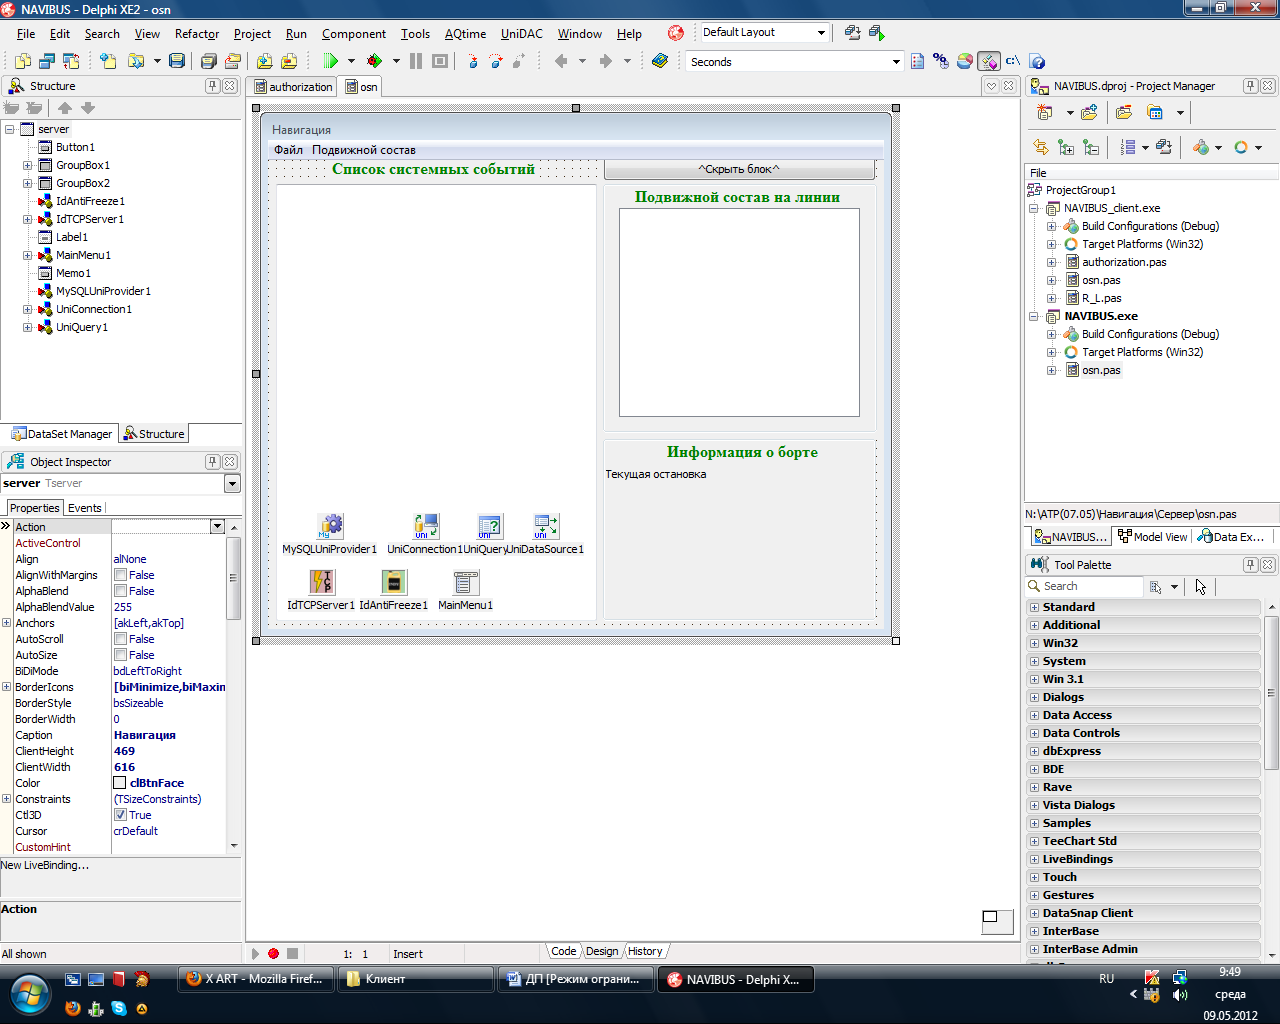Toggle the AutoScroll checkbox

click(120, 639)
